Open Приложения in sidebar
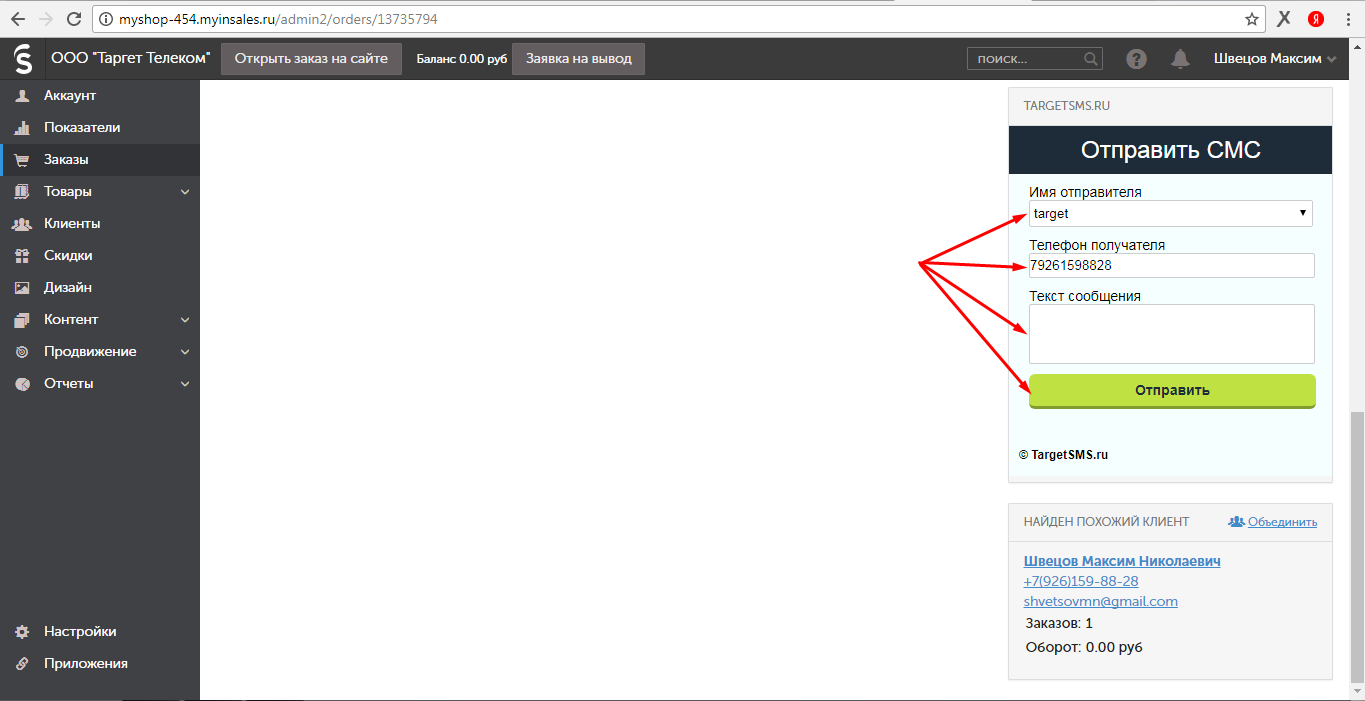 click(x=86, y=664)
